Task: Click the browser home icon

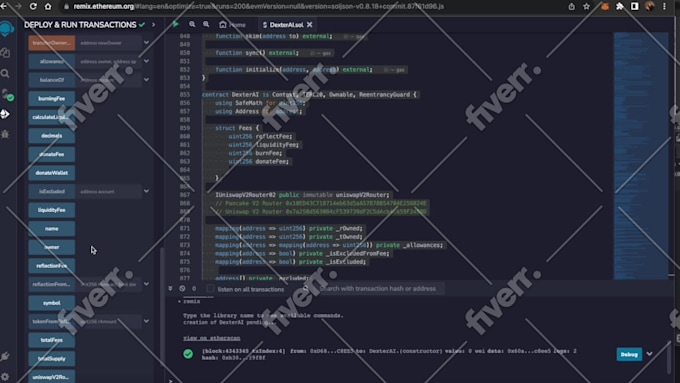Action: tap(48, 7)
